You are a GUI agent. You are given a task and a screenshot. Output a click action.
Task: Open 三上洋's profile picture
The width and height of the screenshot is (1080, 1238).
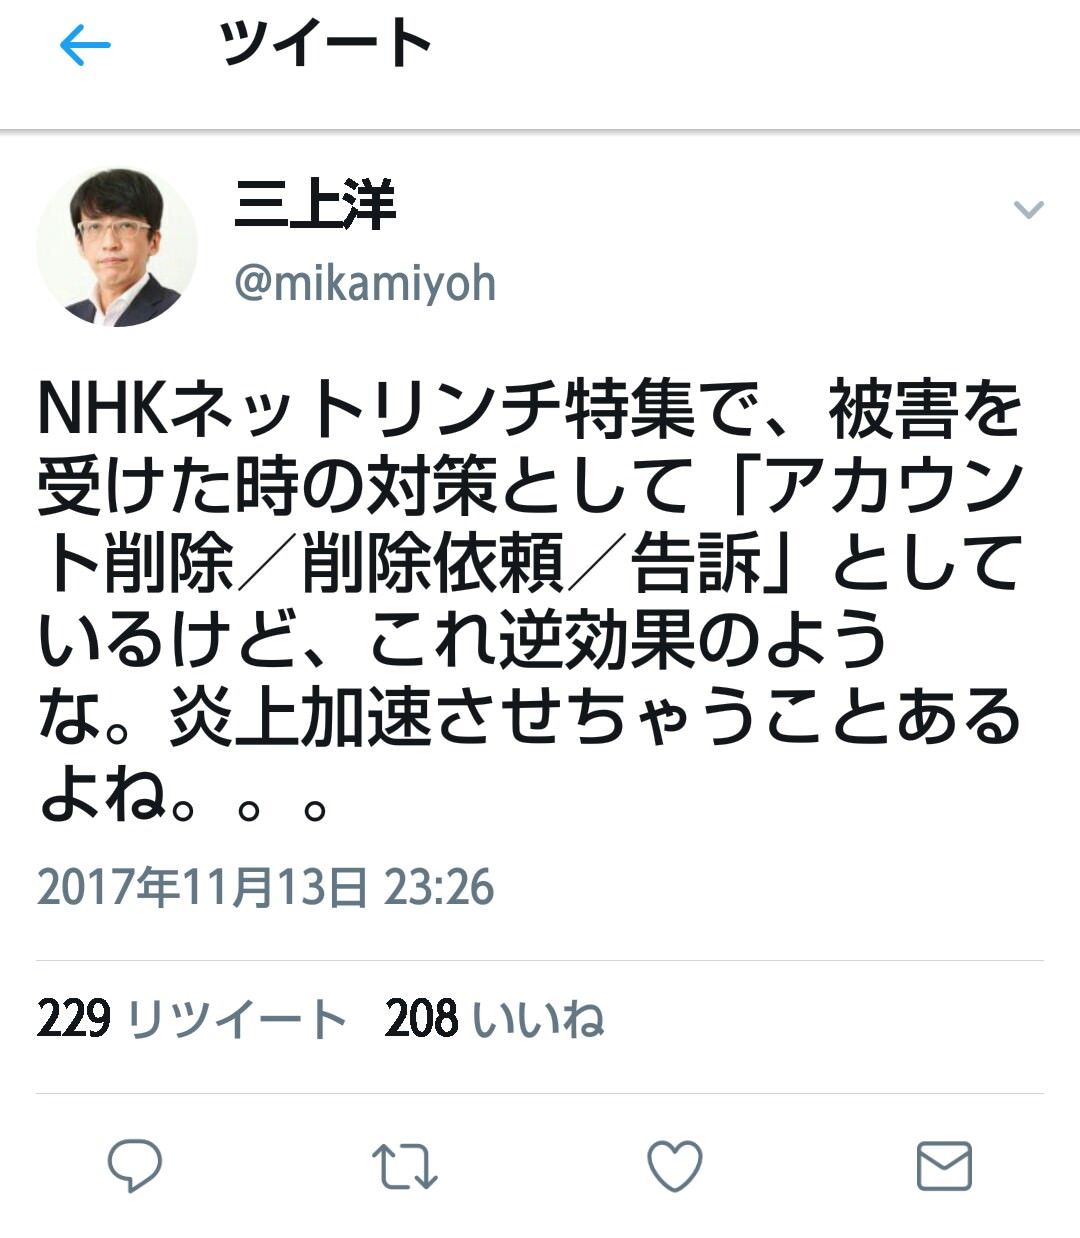[117, 248]
